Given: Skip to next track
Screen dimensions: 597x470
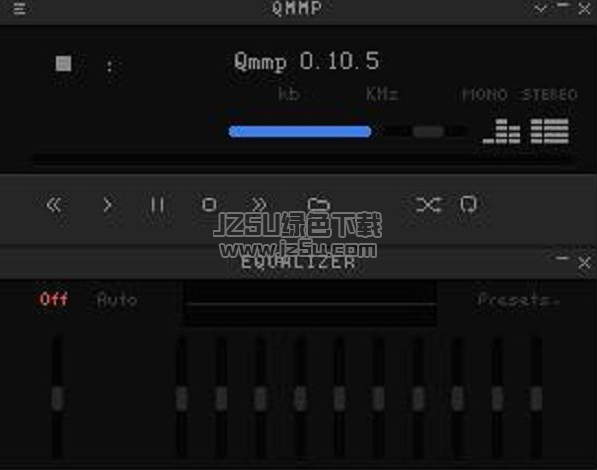Looking at the screenshot, I should 259,205.
